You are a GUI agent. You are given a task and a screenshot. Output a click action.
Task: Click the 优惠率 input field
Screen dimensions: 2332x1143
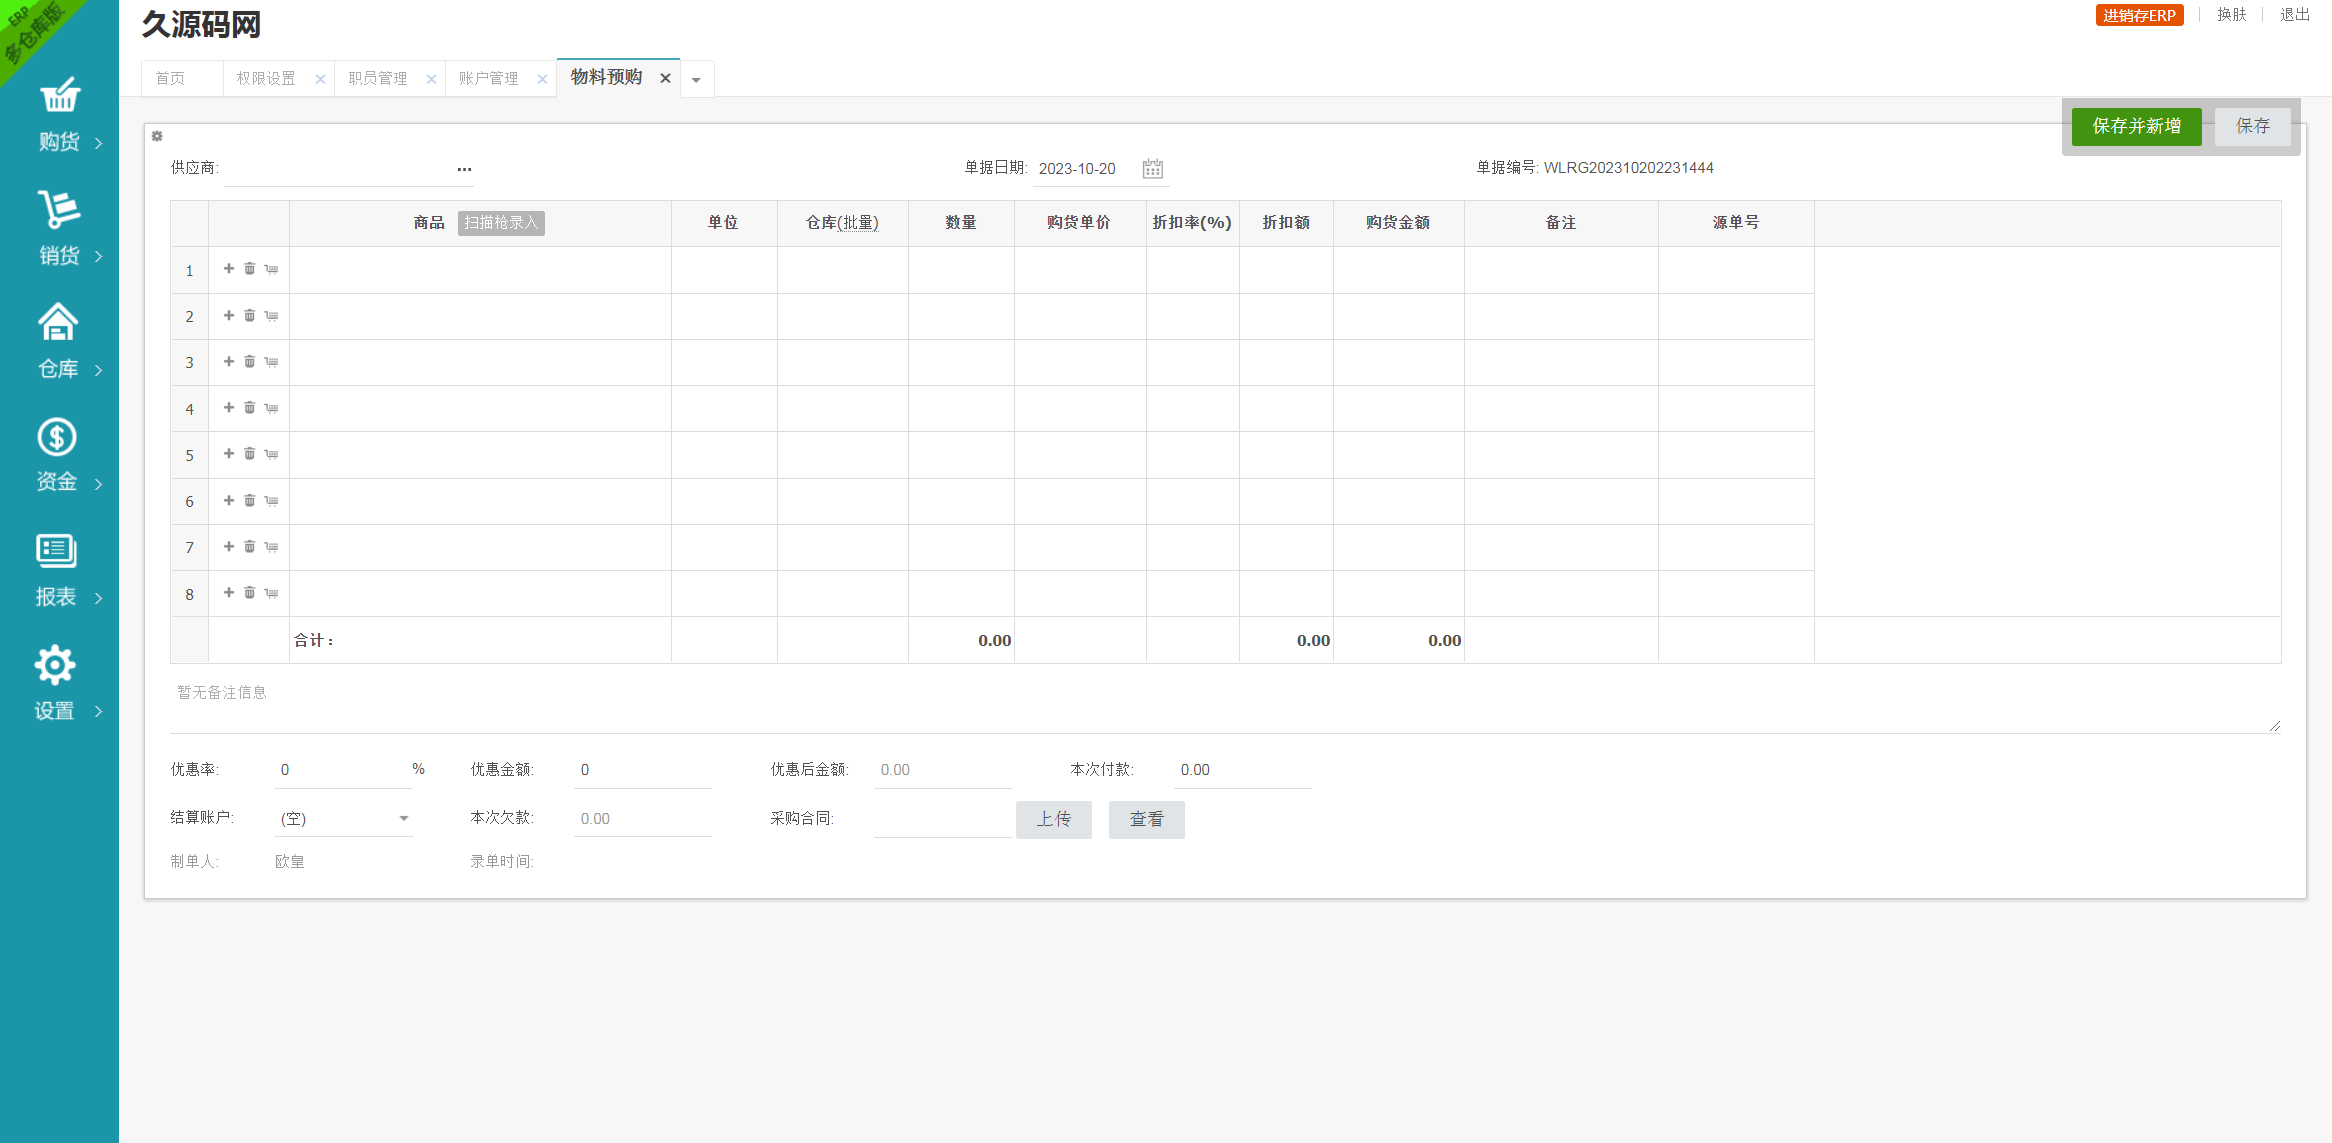click(340, 770)
